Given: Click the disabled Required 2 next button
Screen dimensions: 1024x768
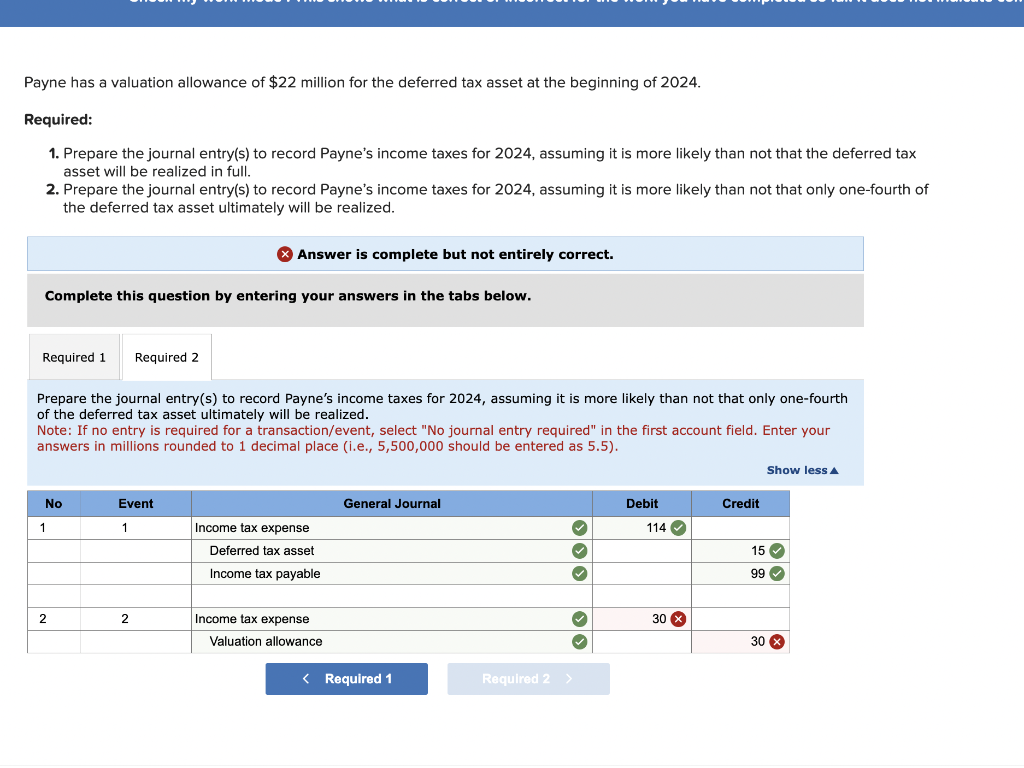Looking at the screenshot, I should point(528,679).
